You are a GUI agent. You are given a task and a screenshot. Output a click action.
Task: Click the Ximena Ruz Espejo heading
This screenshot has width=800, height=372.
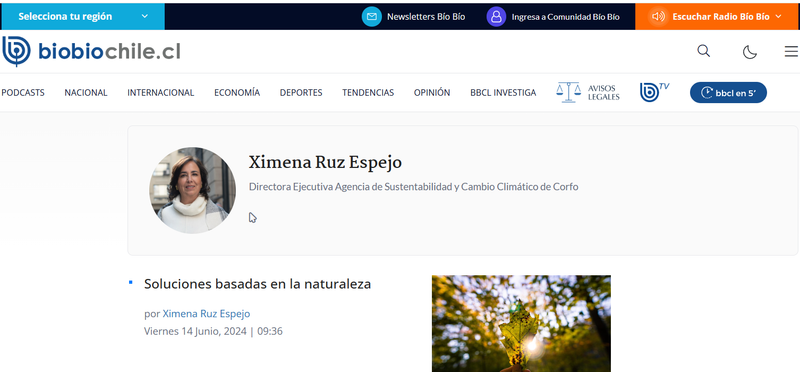[x=325, y=162]
